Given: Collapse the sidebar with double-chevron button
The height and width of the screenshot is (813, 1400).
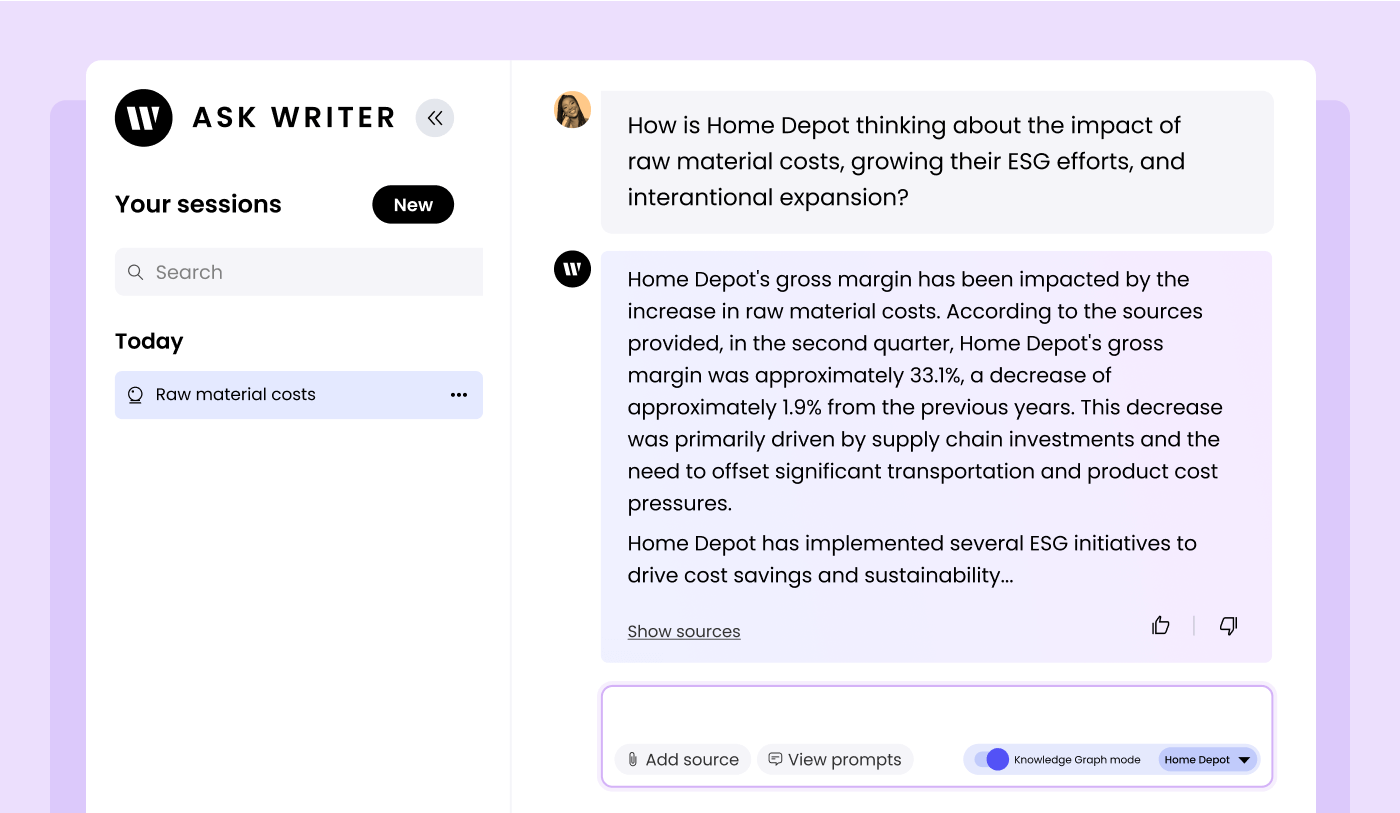Looking at the screenshot, I should click(x=435, y=118).
